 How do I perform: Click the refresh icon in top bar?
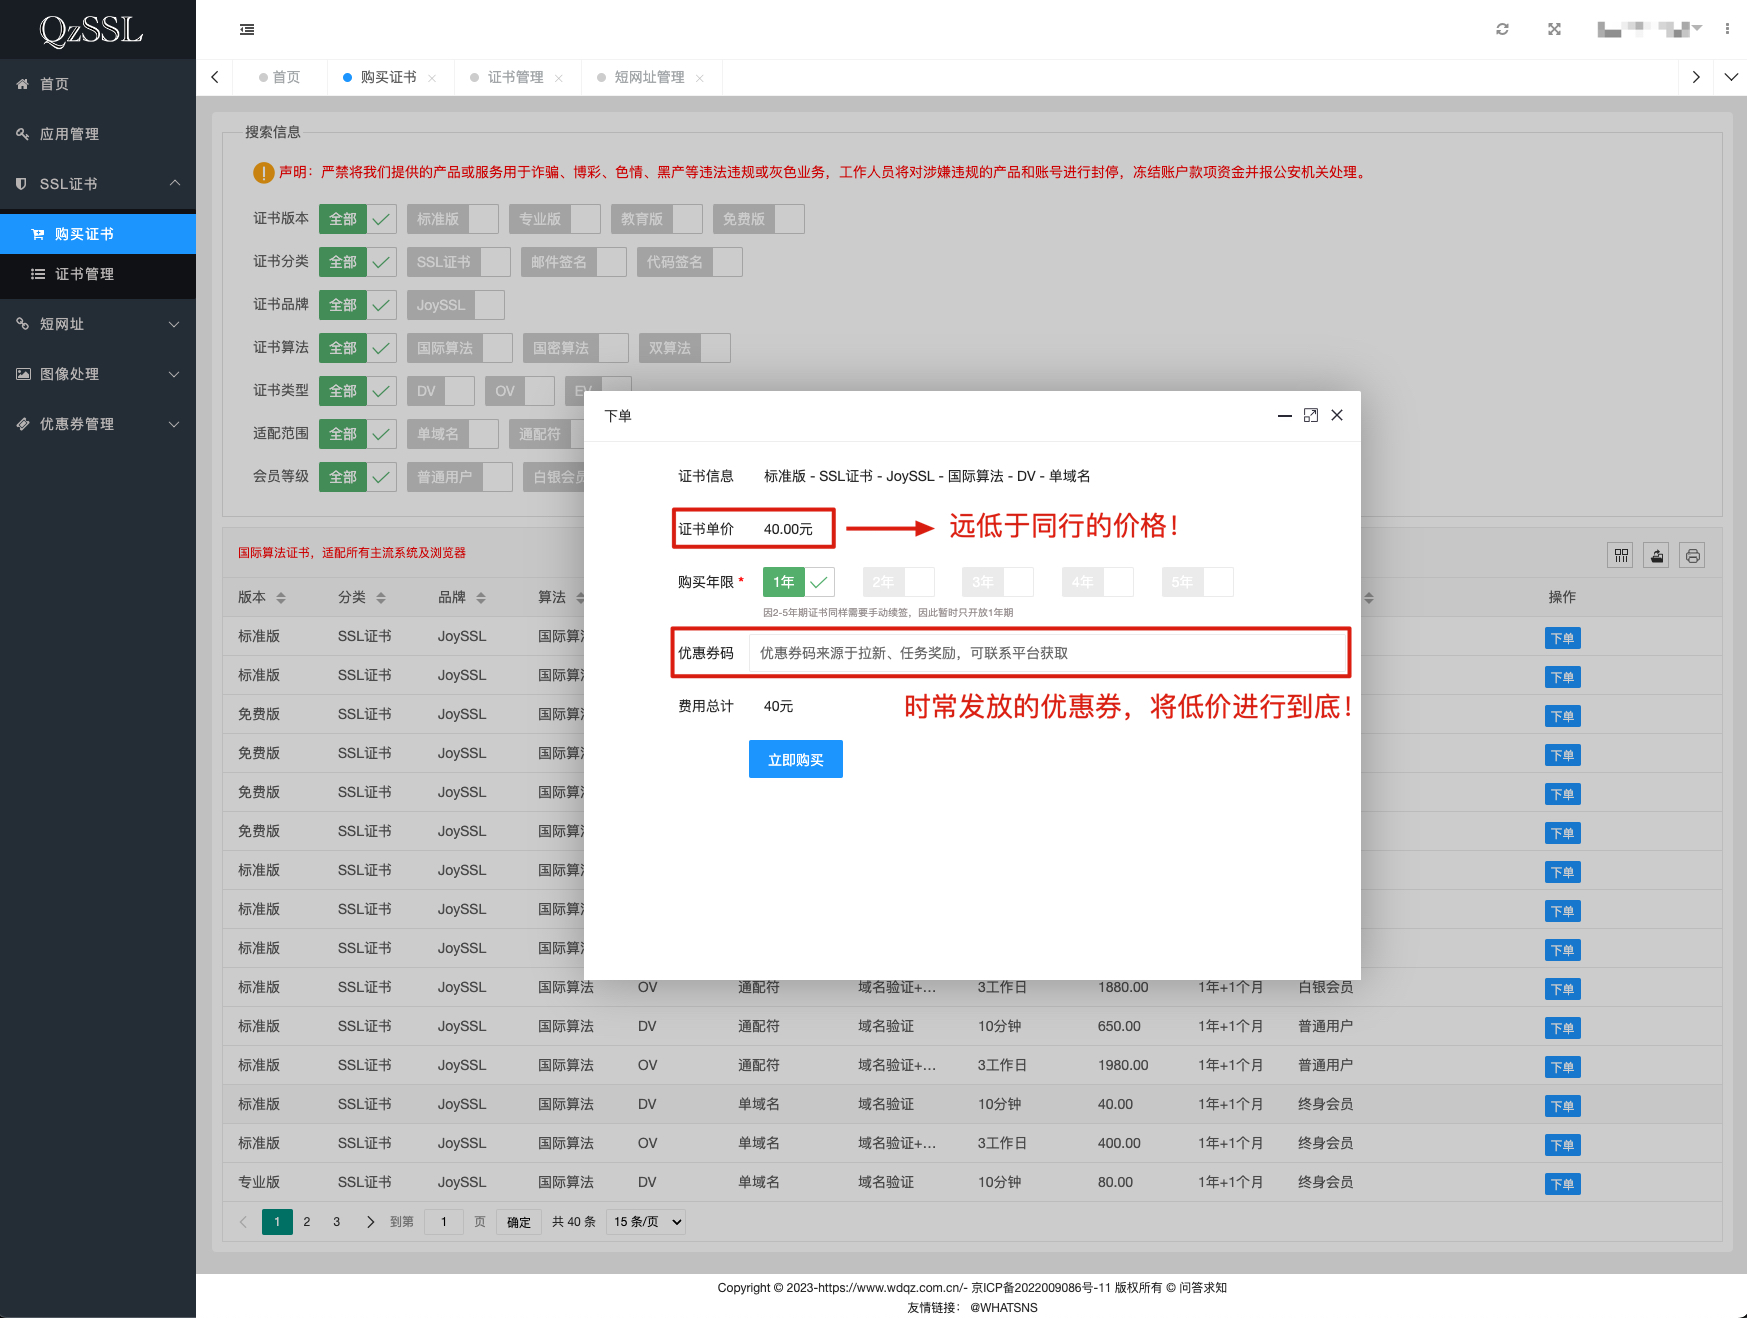tap(1502, 29)
